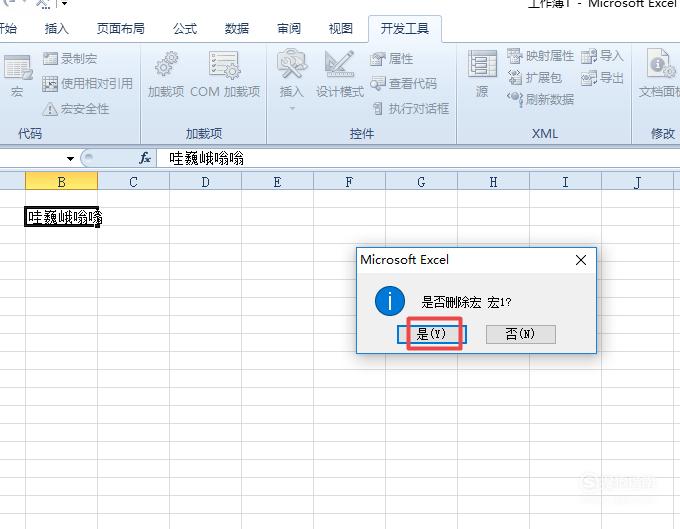Select column H header
The width and height of the screenshot is (680, 529).
click(494, 182)
